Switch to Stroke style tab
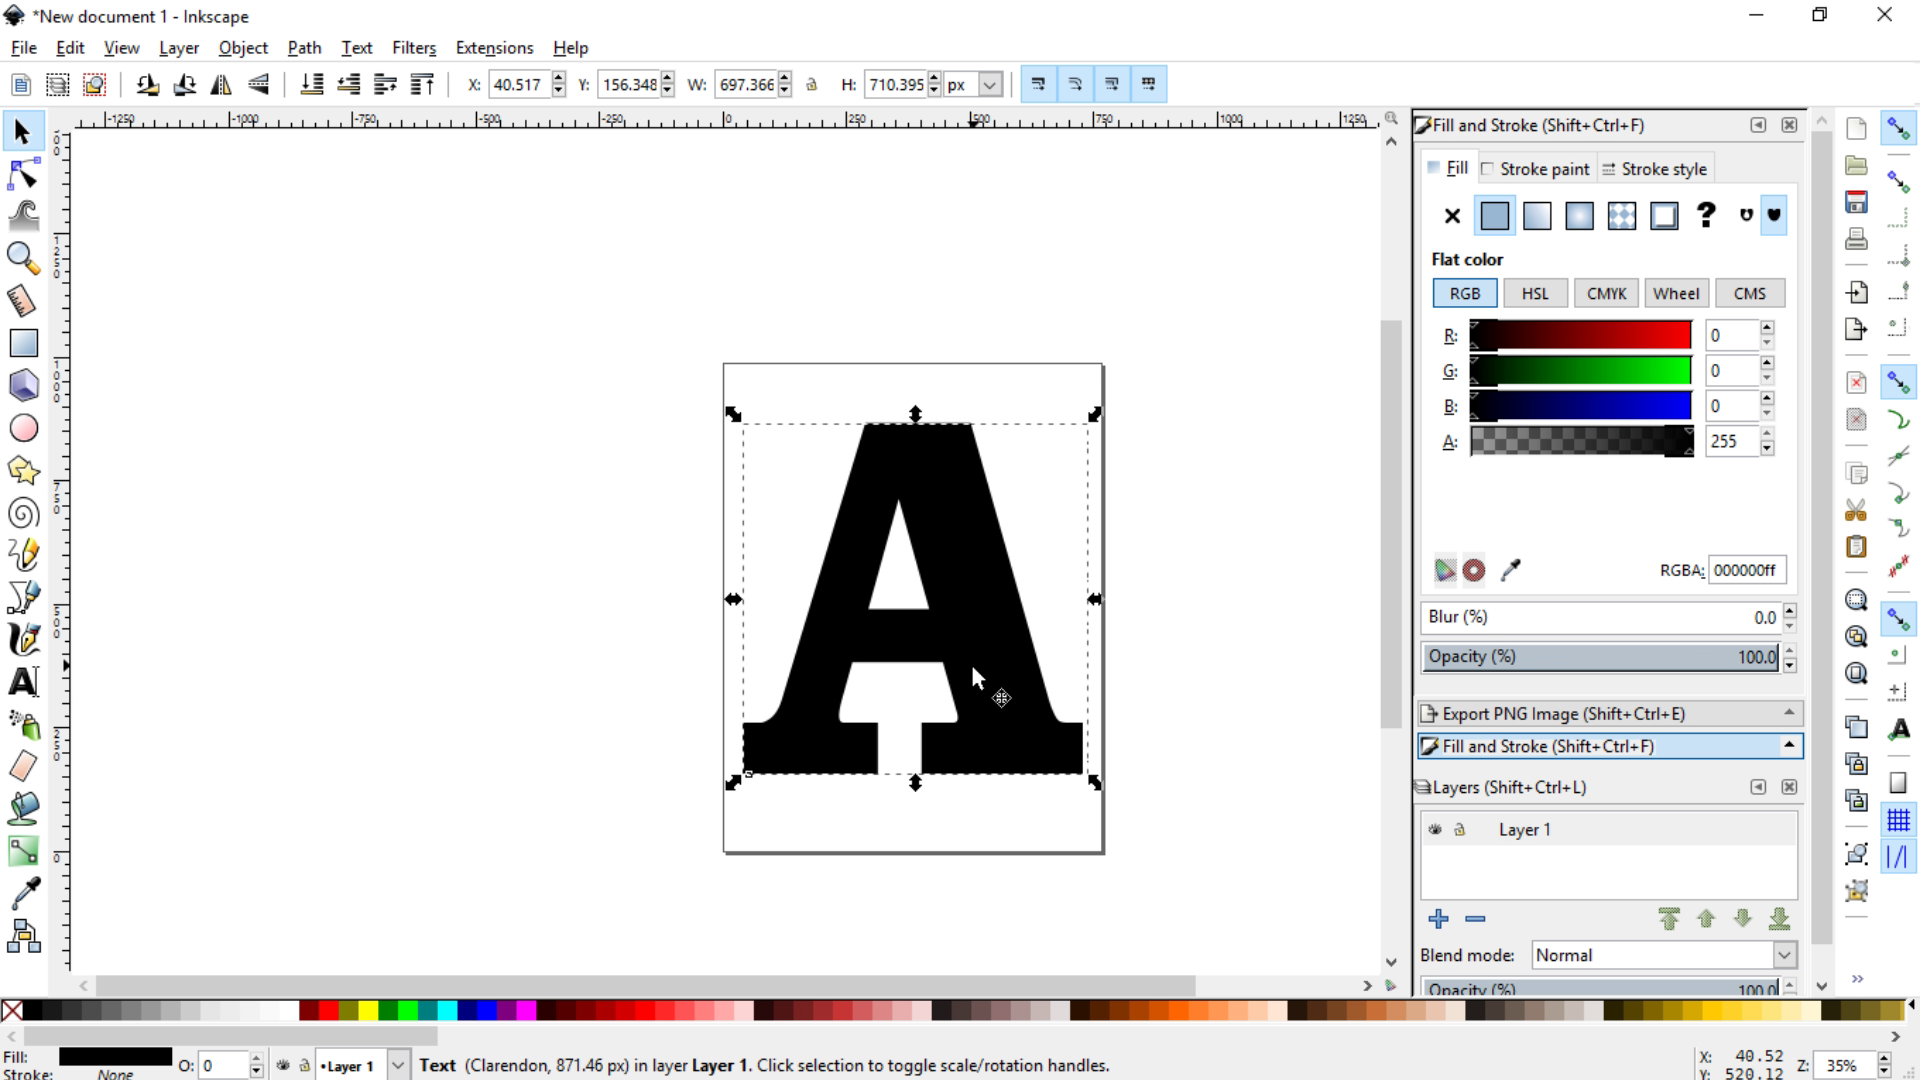 [1655, 169]
